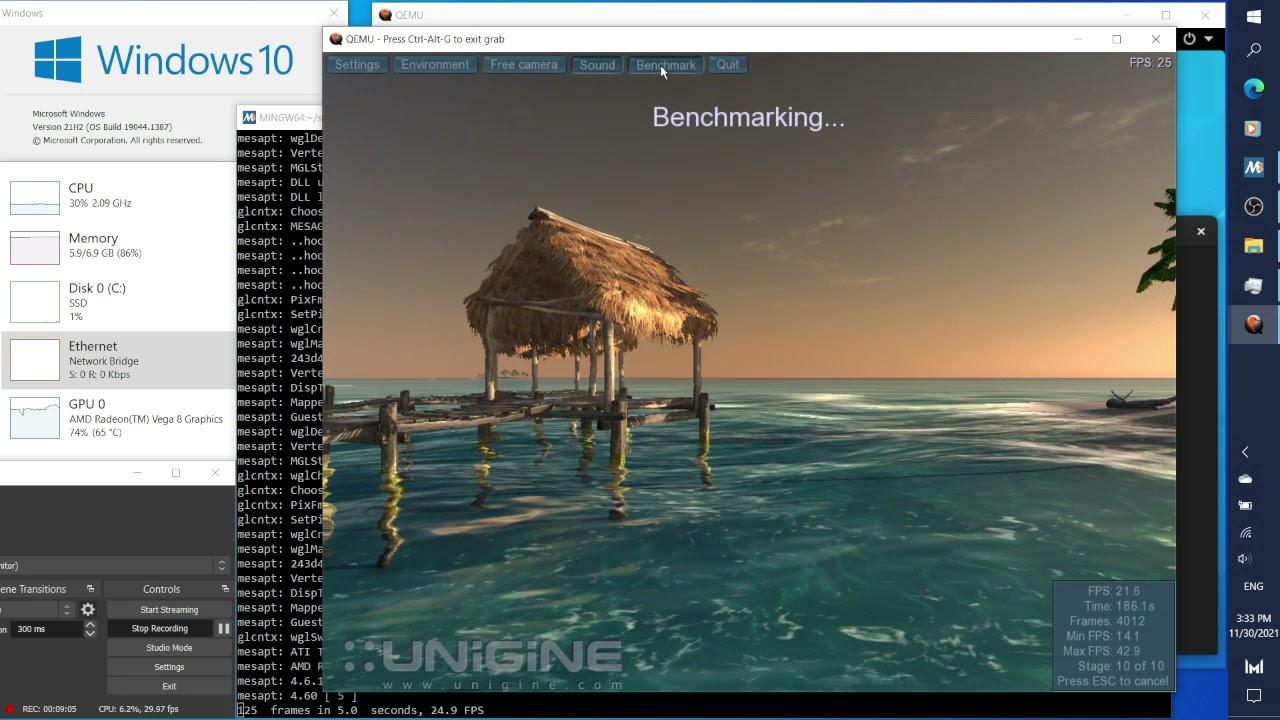The width and height of the screenshot is (1280, 720).
Task: Click the QEMU window title icon
Action: 336,39
